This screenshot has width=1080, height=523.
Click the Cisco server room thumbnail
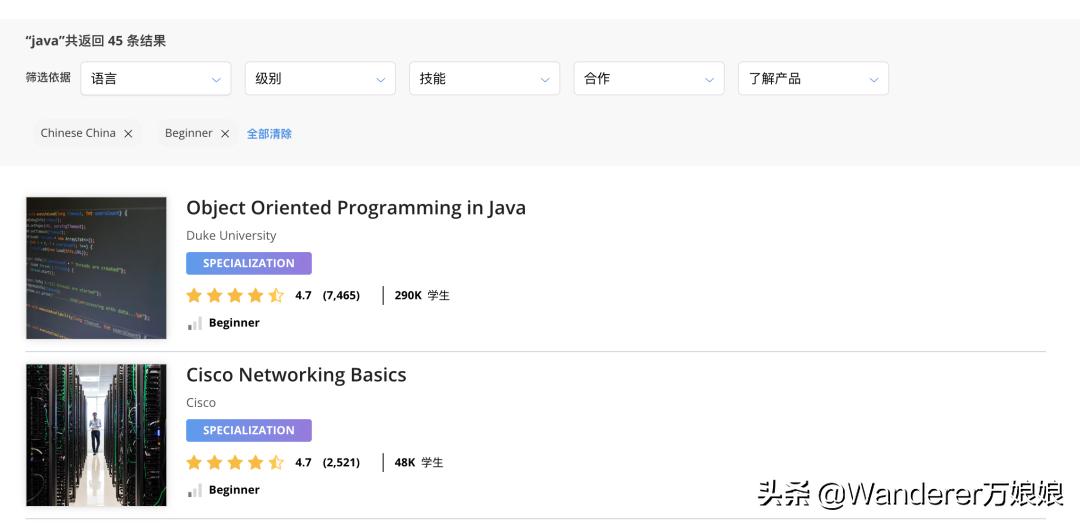(96, 435)
